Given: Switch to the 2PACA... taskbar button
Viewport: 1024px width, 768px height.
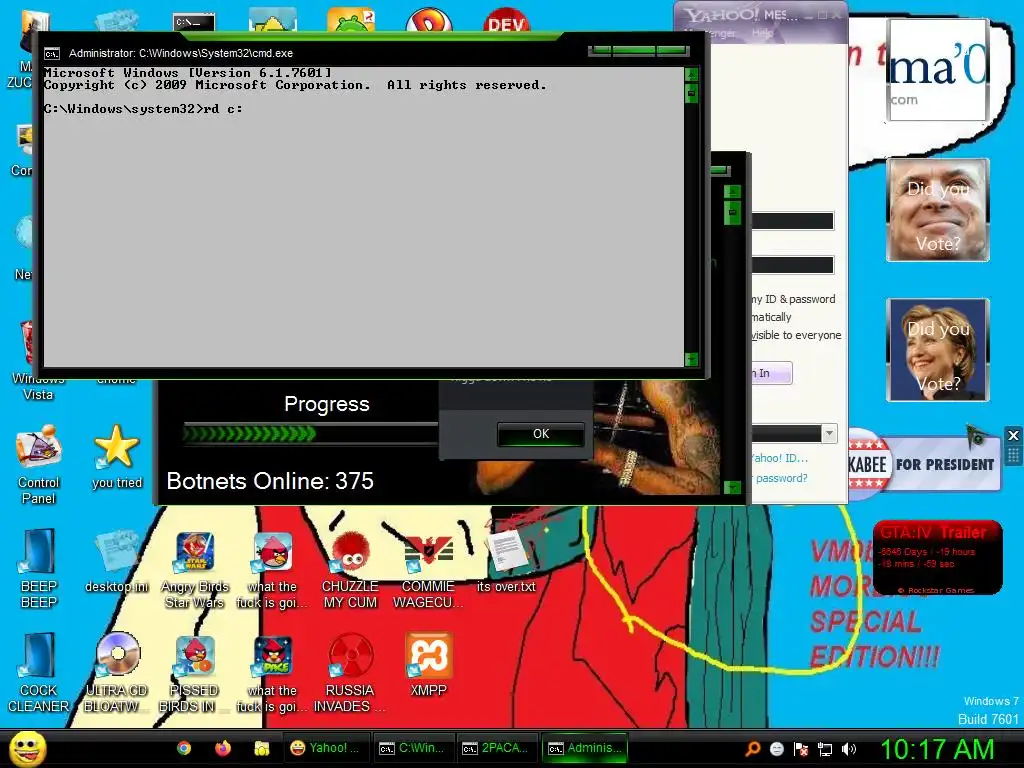Looking at the screenshot, I should tap(495, 748).
